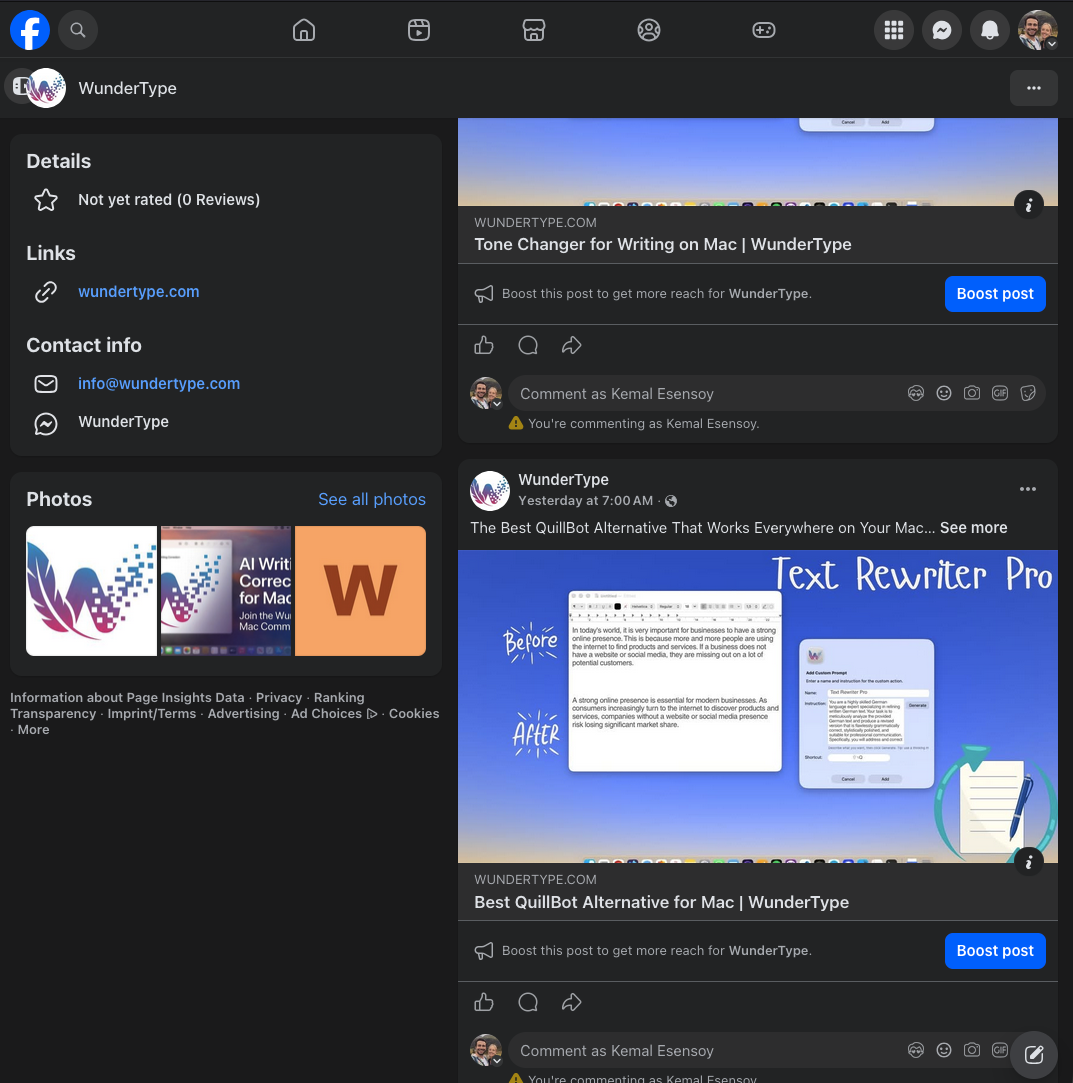The image size is (1073, 1083).
Task: Open the Facebook logo home link
Action: pyautogui.click(x=30, y=30)
